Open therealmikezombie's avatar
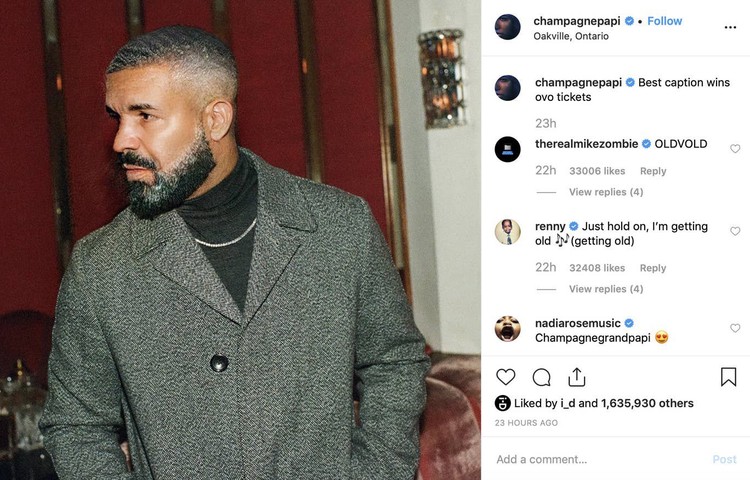Viewport: 750px width, 480px height. [x=507, y=149]
